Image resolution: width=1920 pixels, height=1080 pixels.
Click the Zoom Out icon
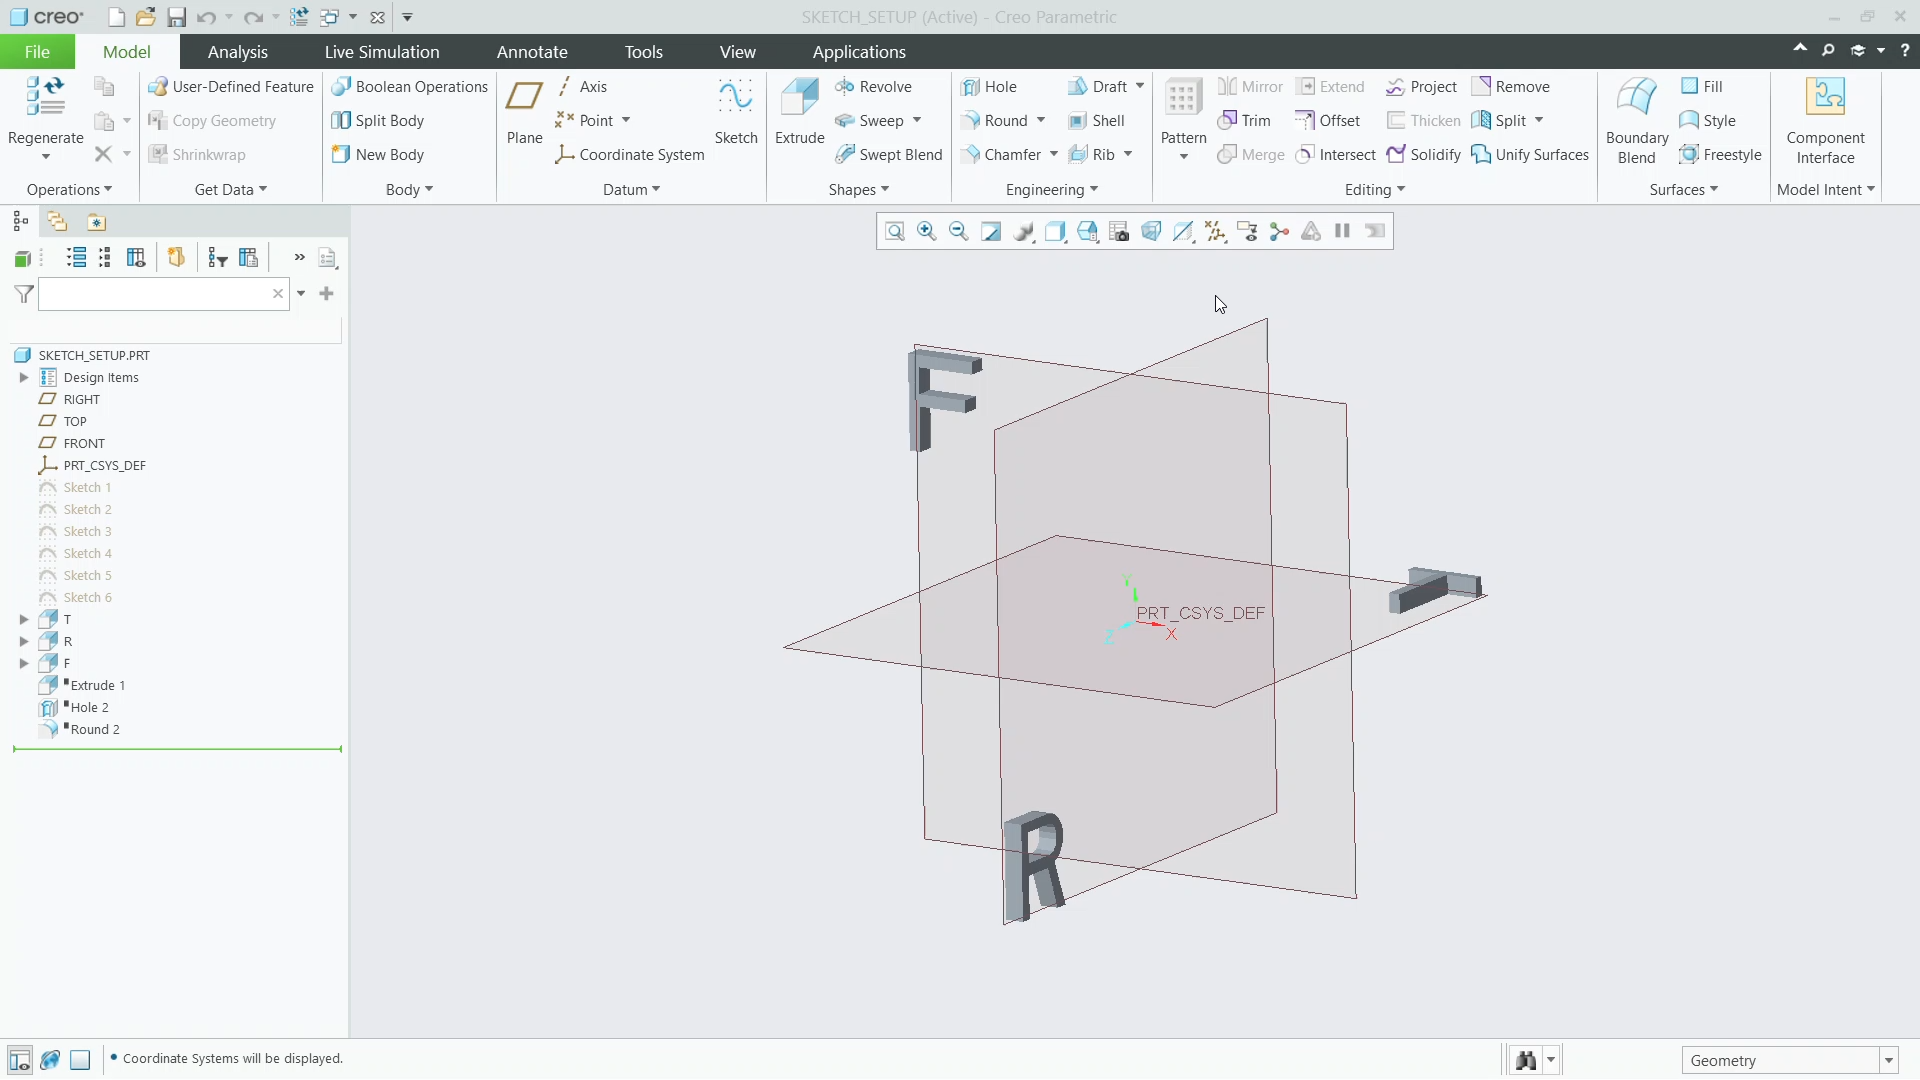[x=959, y=232]
